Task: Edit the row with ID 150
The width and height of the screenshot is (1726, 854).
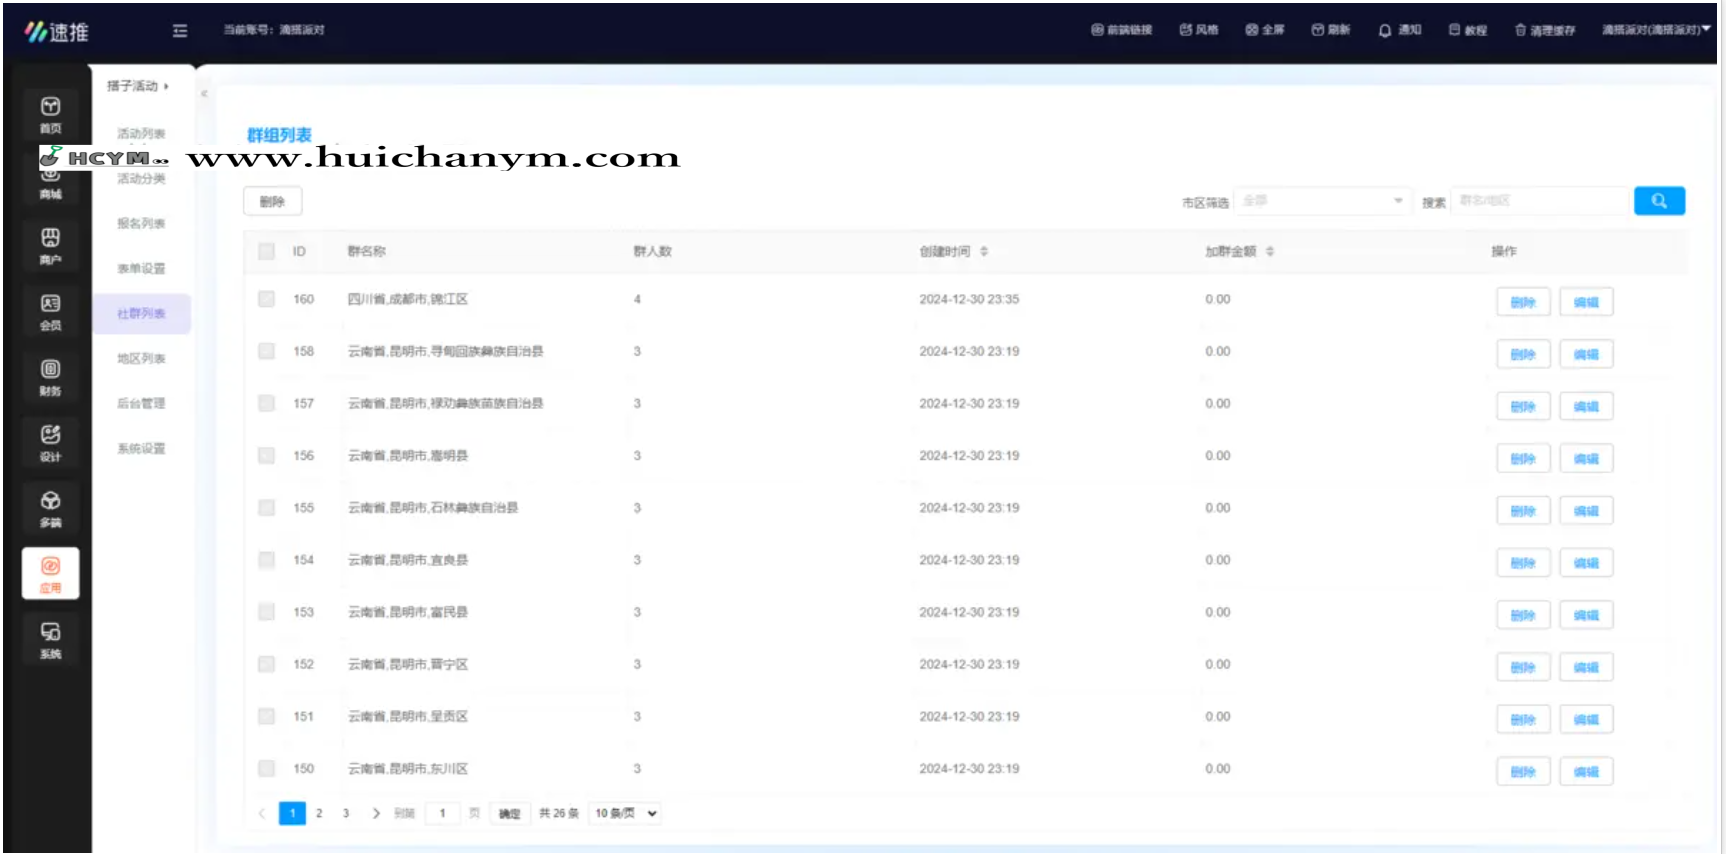Action: [x=1586, y=771]
